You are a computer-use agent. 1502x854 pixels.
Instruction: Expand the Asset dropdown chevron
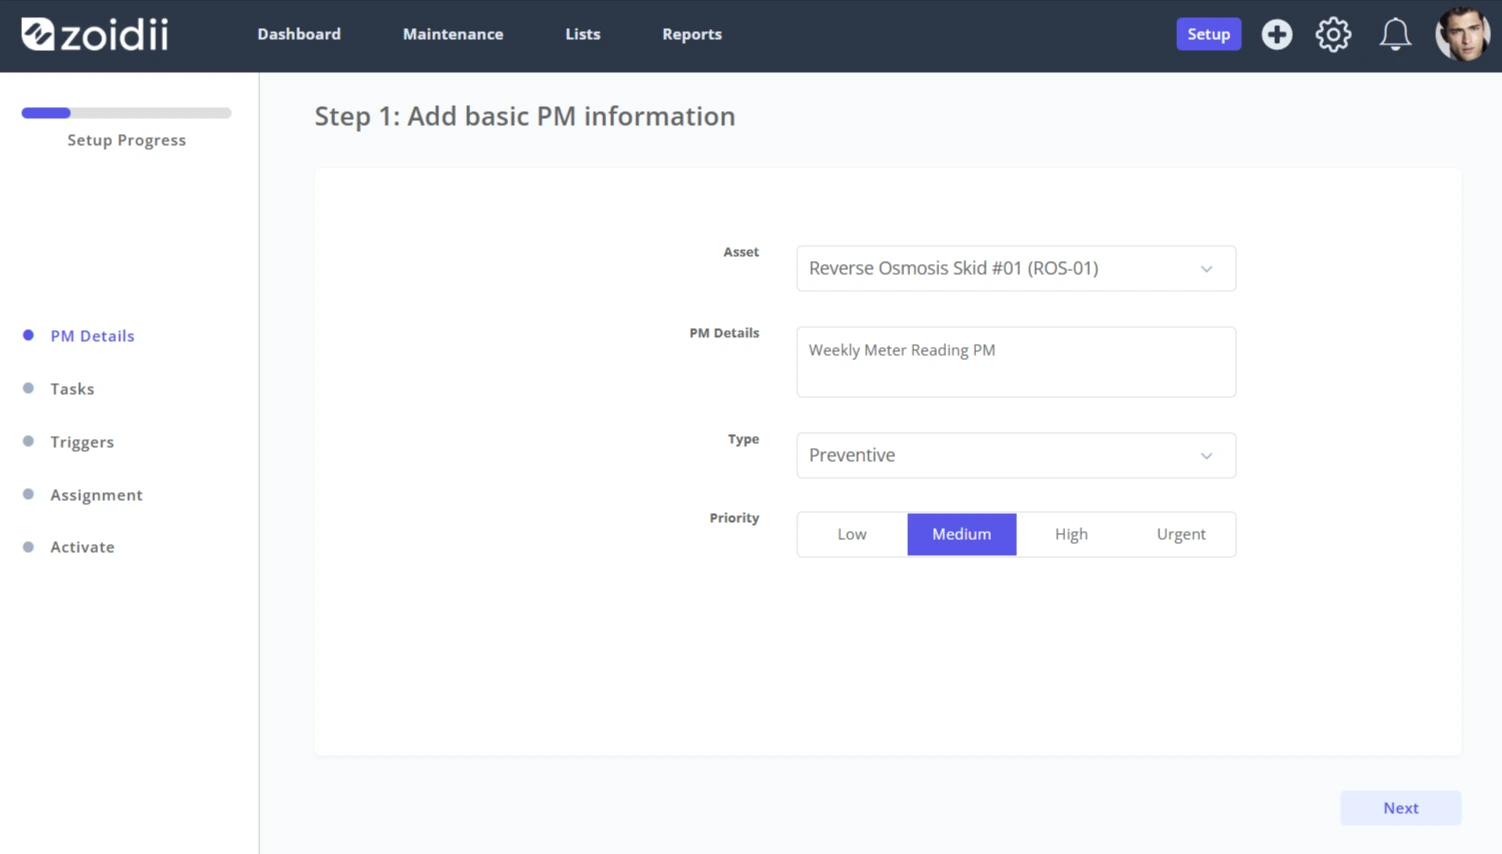click(x=1207, y=269)
